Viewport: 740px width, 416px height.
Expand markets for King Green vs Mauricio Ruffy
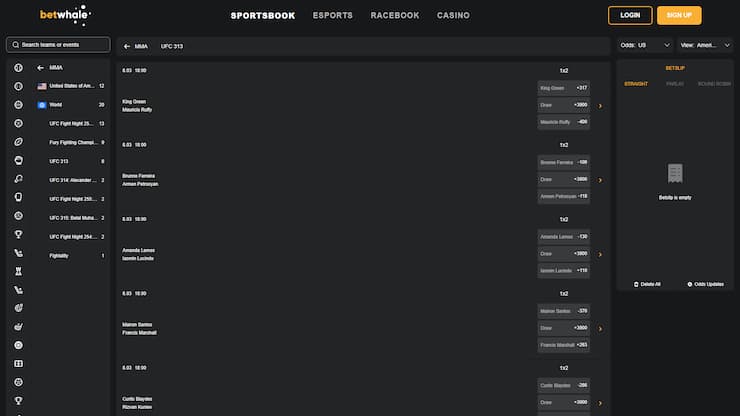(600, 106)
